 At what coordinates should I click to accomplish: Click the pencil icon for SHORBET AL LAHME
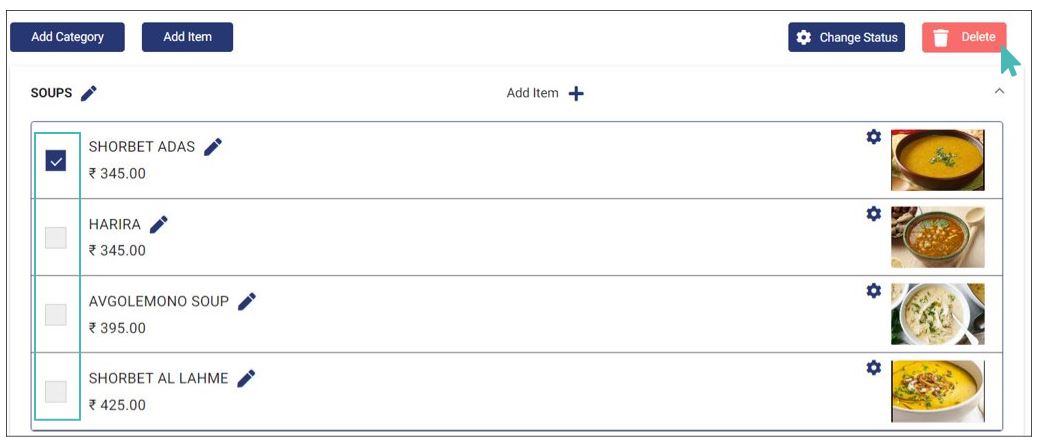pos(246,378)
